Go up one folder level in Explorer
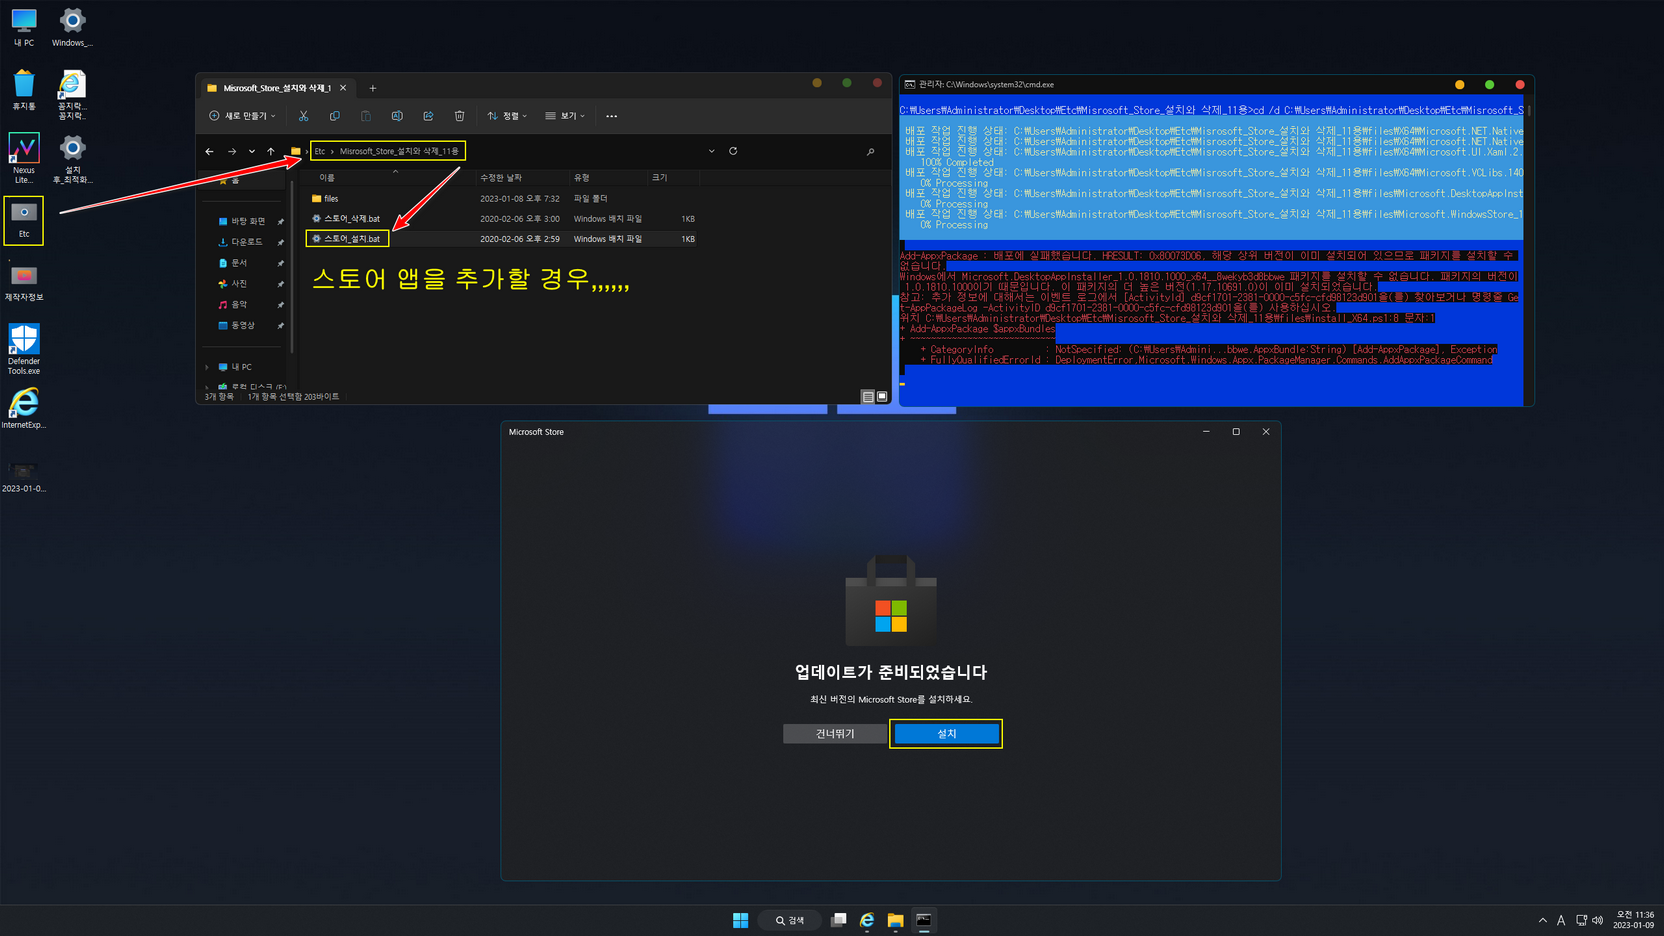 pyautogui.click(x=270, y=151)
